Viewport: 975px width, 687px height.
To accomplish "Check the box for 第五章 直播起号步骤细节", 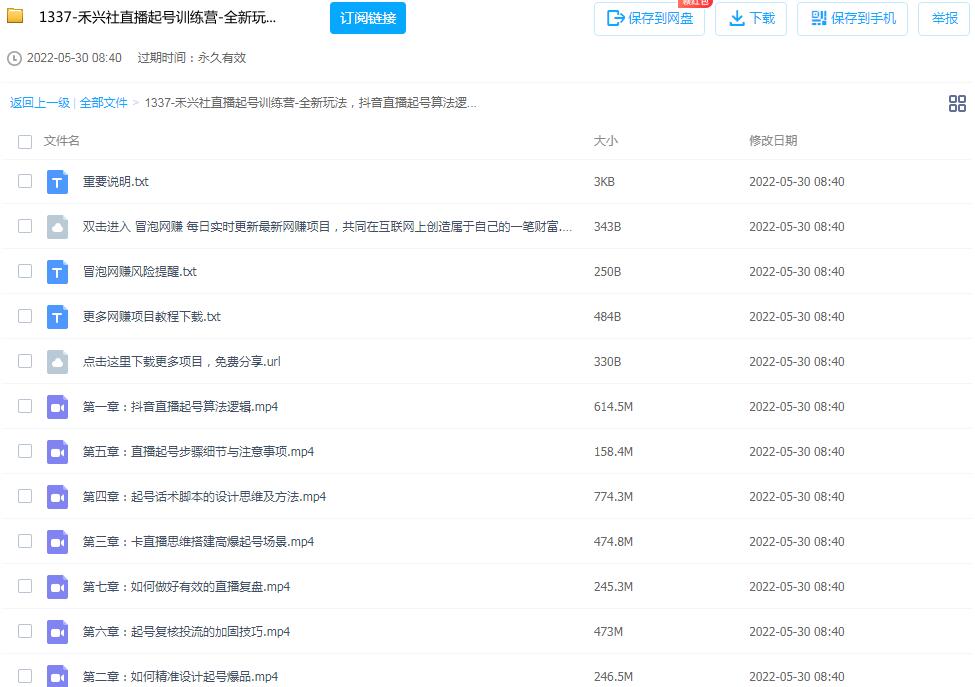I will (x=25, y=451).
